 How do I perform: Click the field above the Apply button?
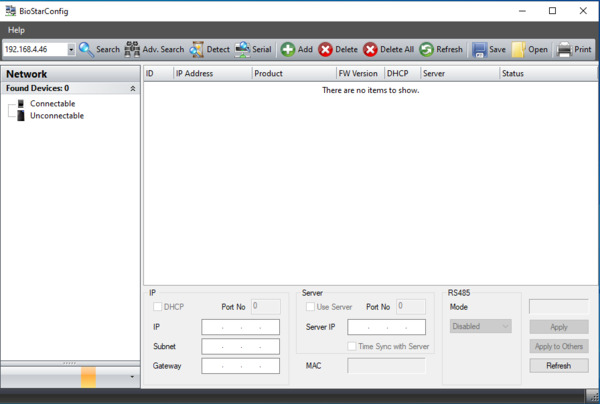pyautogui.click(x=559, y=306)
